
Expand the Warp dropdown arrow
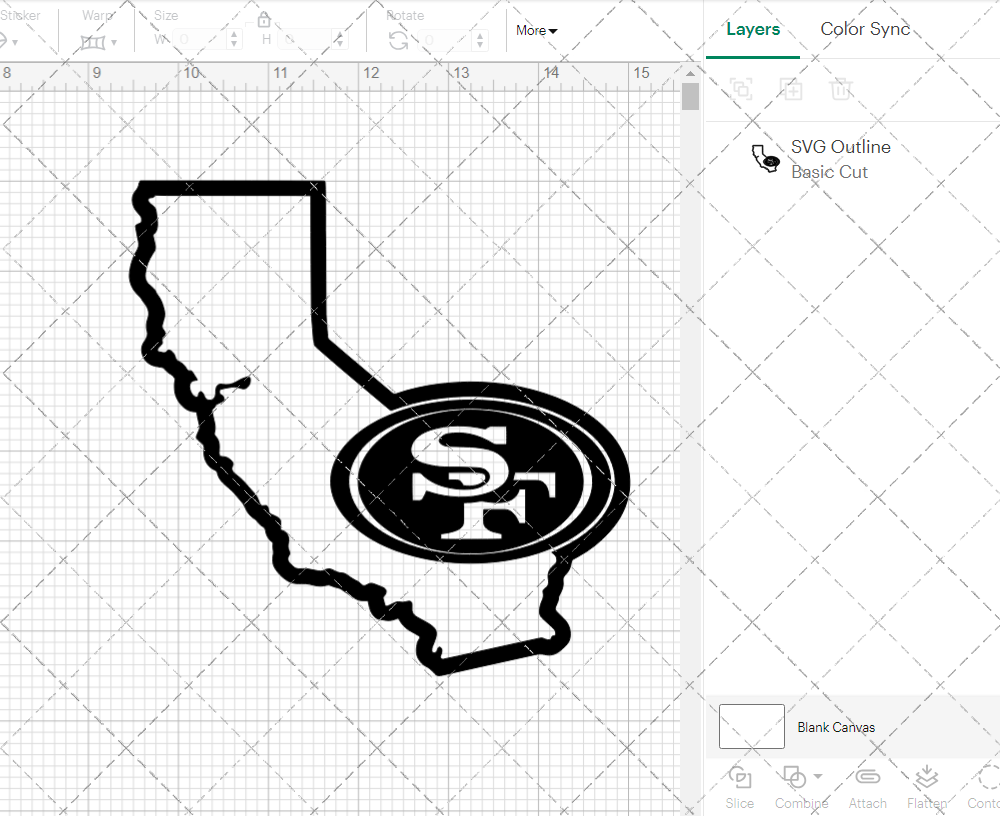[114, 43]
